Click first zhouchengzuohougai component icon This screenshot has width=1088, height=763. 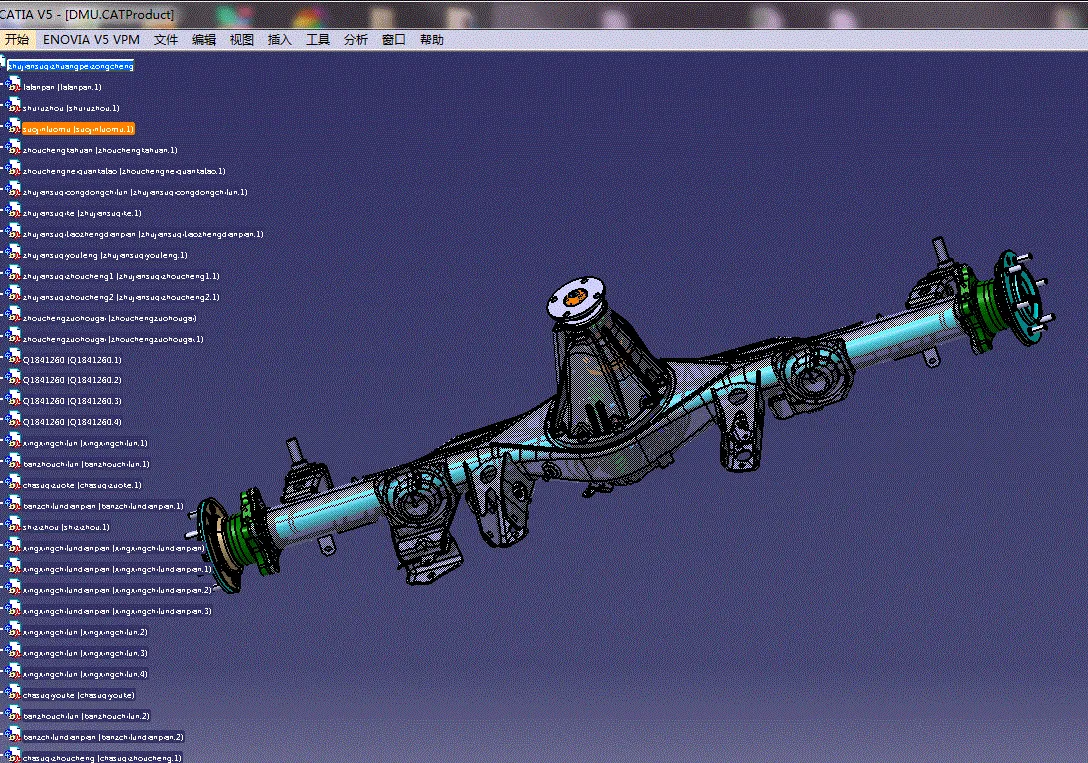tap(14, 316)
